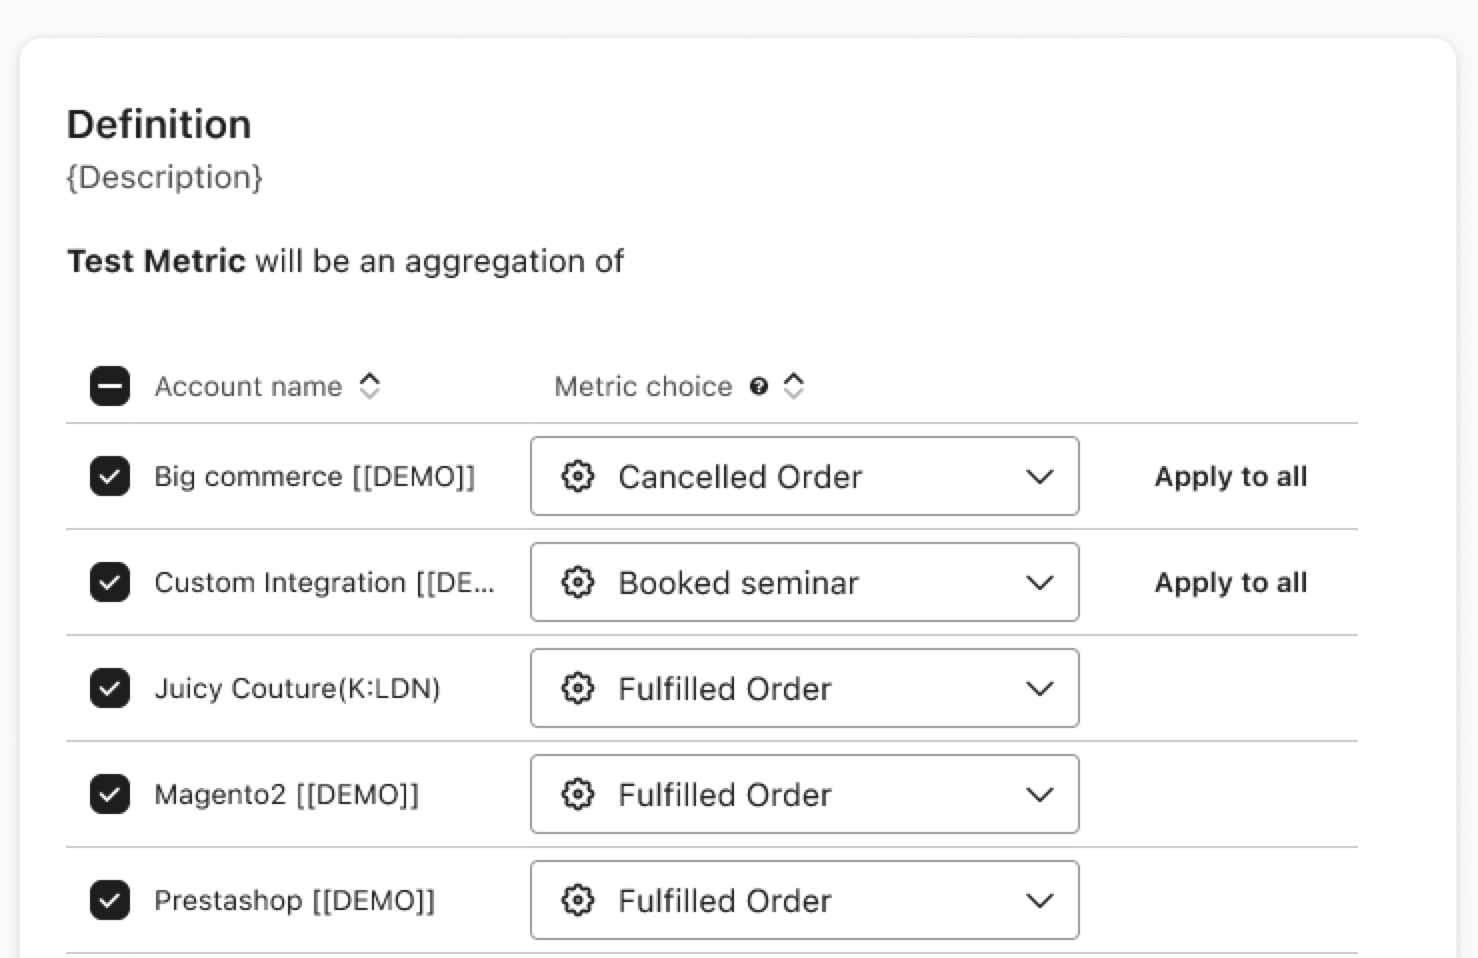Toggle the select-all accounts header checkbox
Viewport: 1478px width, 958px height.
pos(110,386)
